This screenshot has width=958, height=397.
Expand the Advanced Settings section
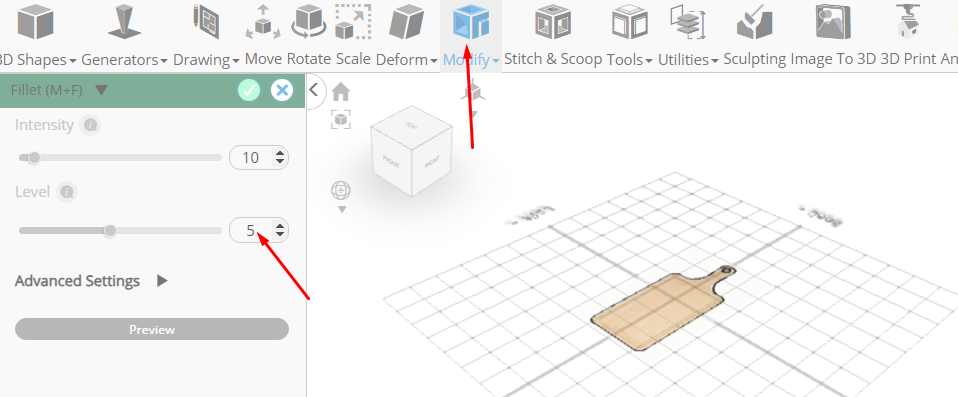pos(91,281)
